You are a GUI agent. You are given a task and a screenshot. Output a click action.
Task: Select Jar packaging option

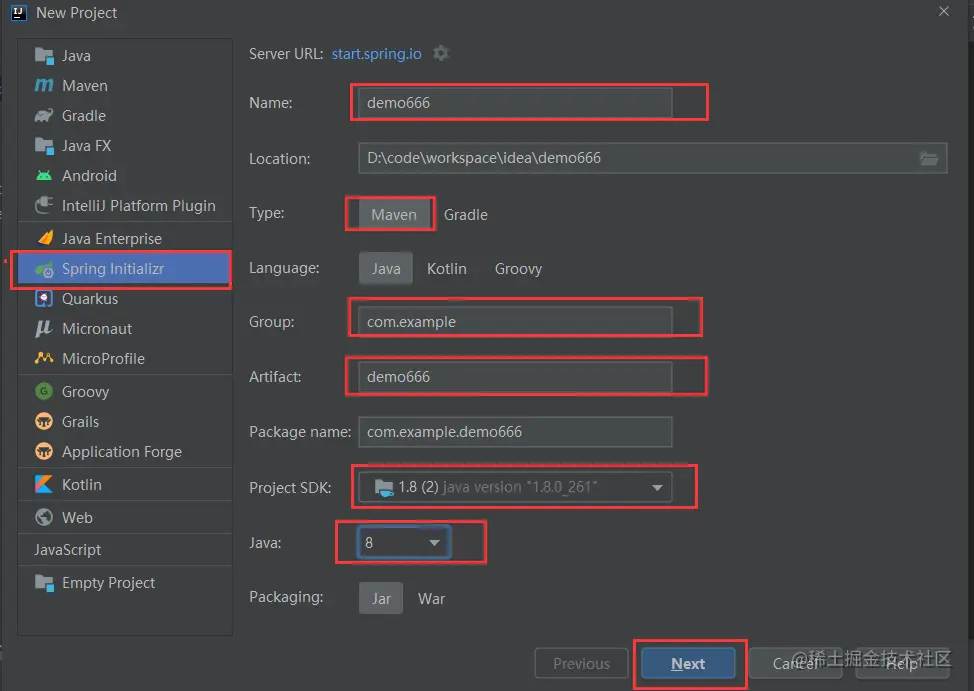click(381, 598)
